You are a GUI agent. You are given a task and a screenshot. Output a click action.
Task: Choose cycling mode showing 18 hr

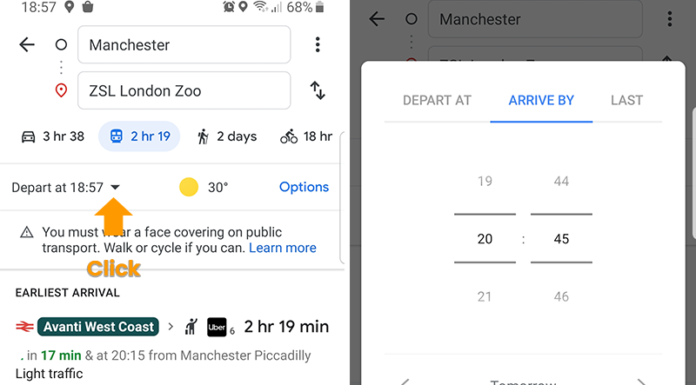[x=306, y=136]
